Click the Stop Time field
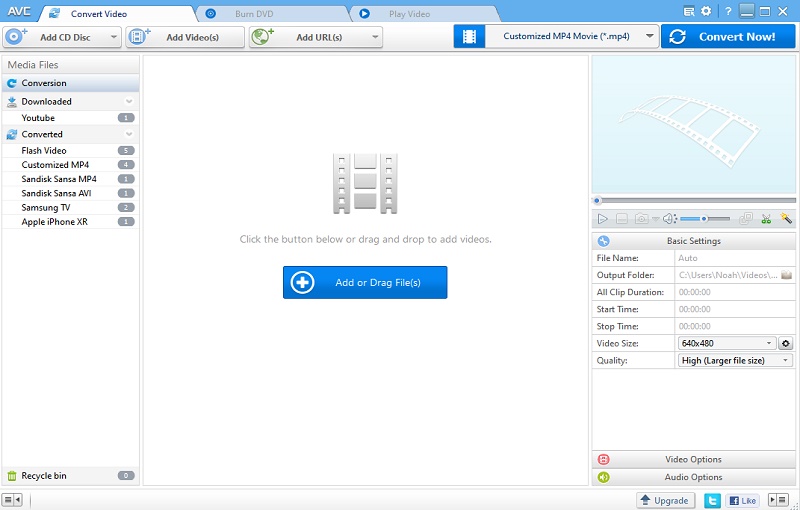Viewport: 800px width, 510px height. point(735,326)
